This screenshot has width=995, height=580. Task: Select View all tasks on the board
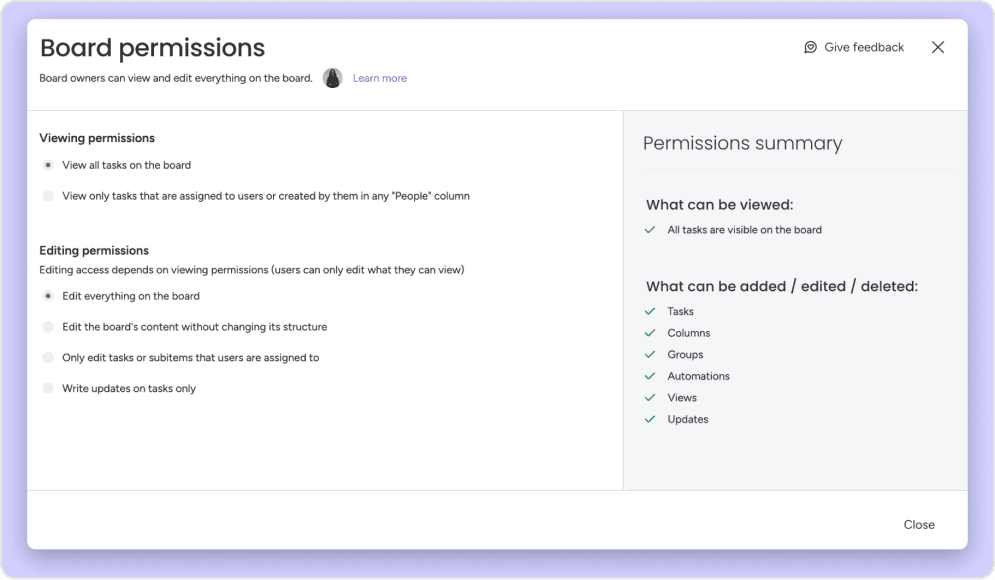[48, 165]
